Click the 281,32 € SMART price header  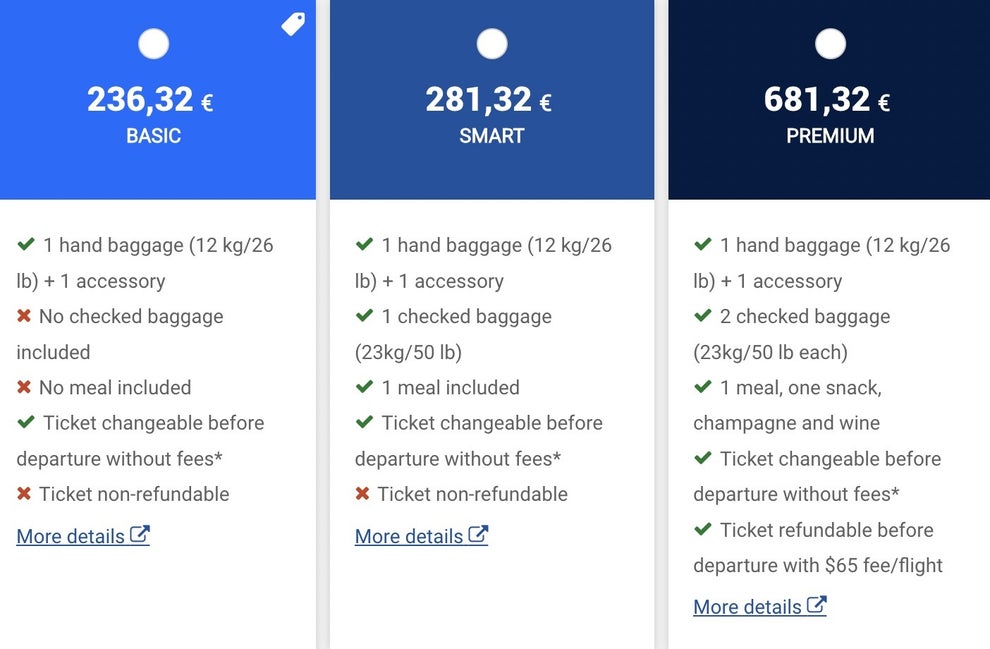click(489, 100)
